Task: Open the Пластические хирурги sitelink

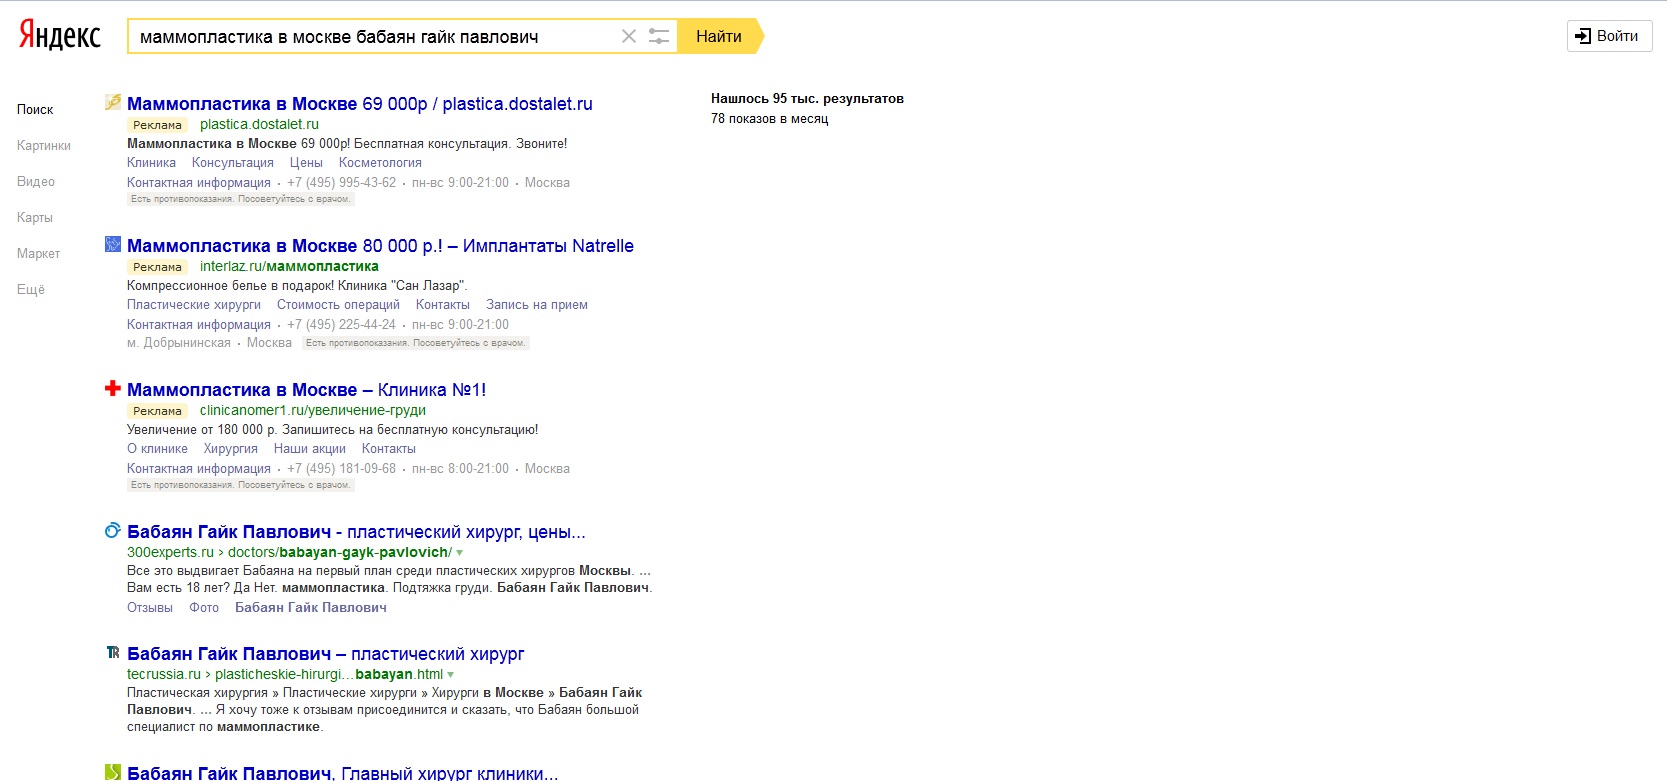Action: [194, 305]
